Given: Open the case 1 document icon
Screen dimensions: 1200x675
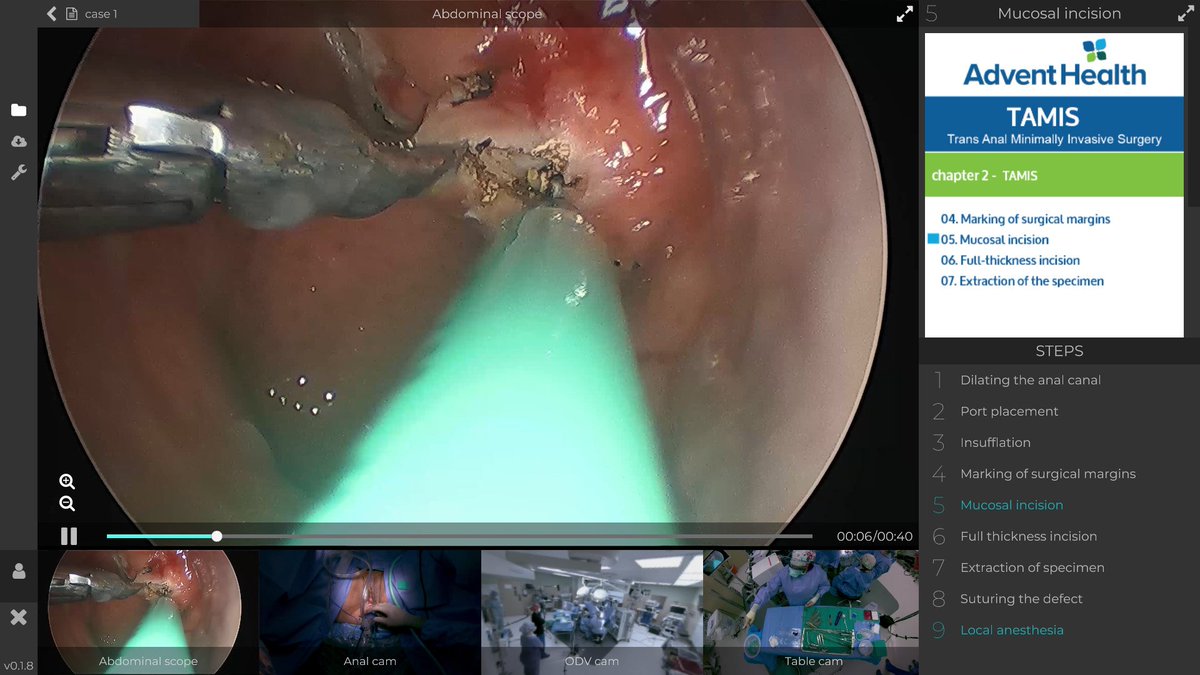Looking at the screenshot, I should tap(71, 14).
